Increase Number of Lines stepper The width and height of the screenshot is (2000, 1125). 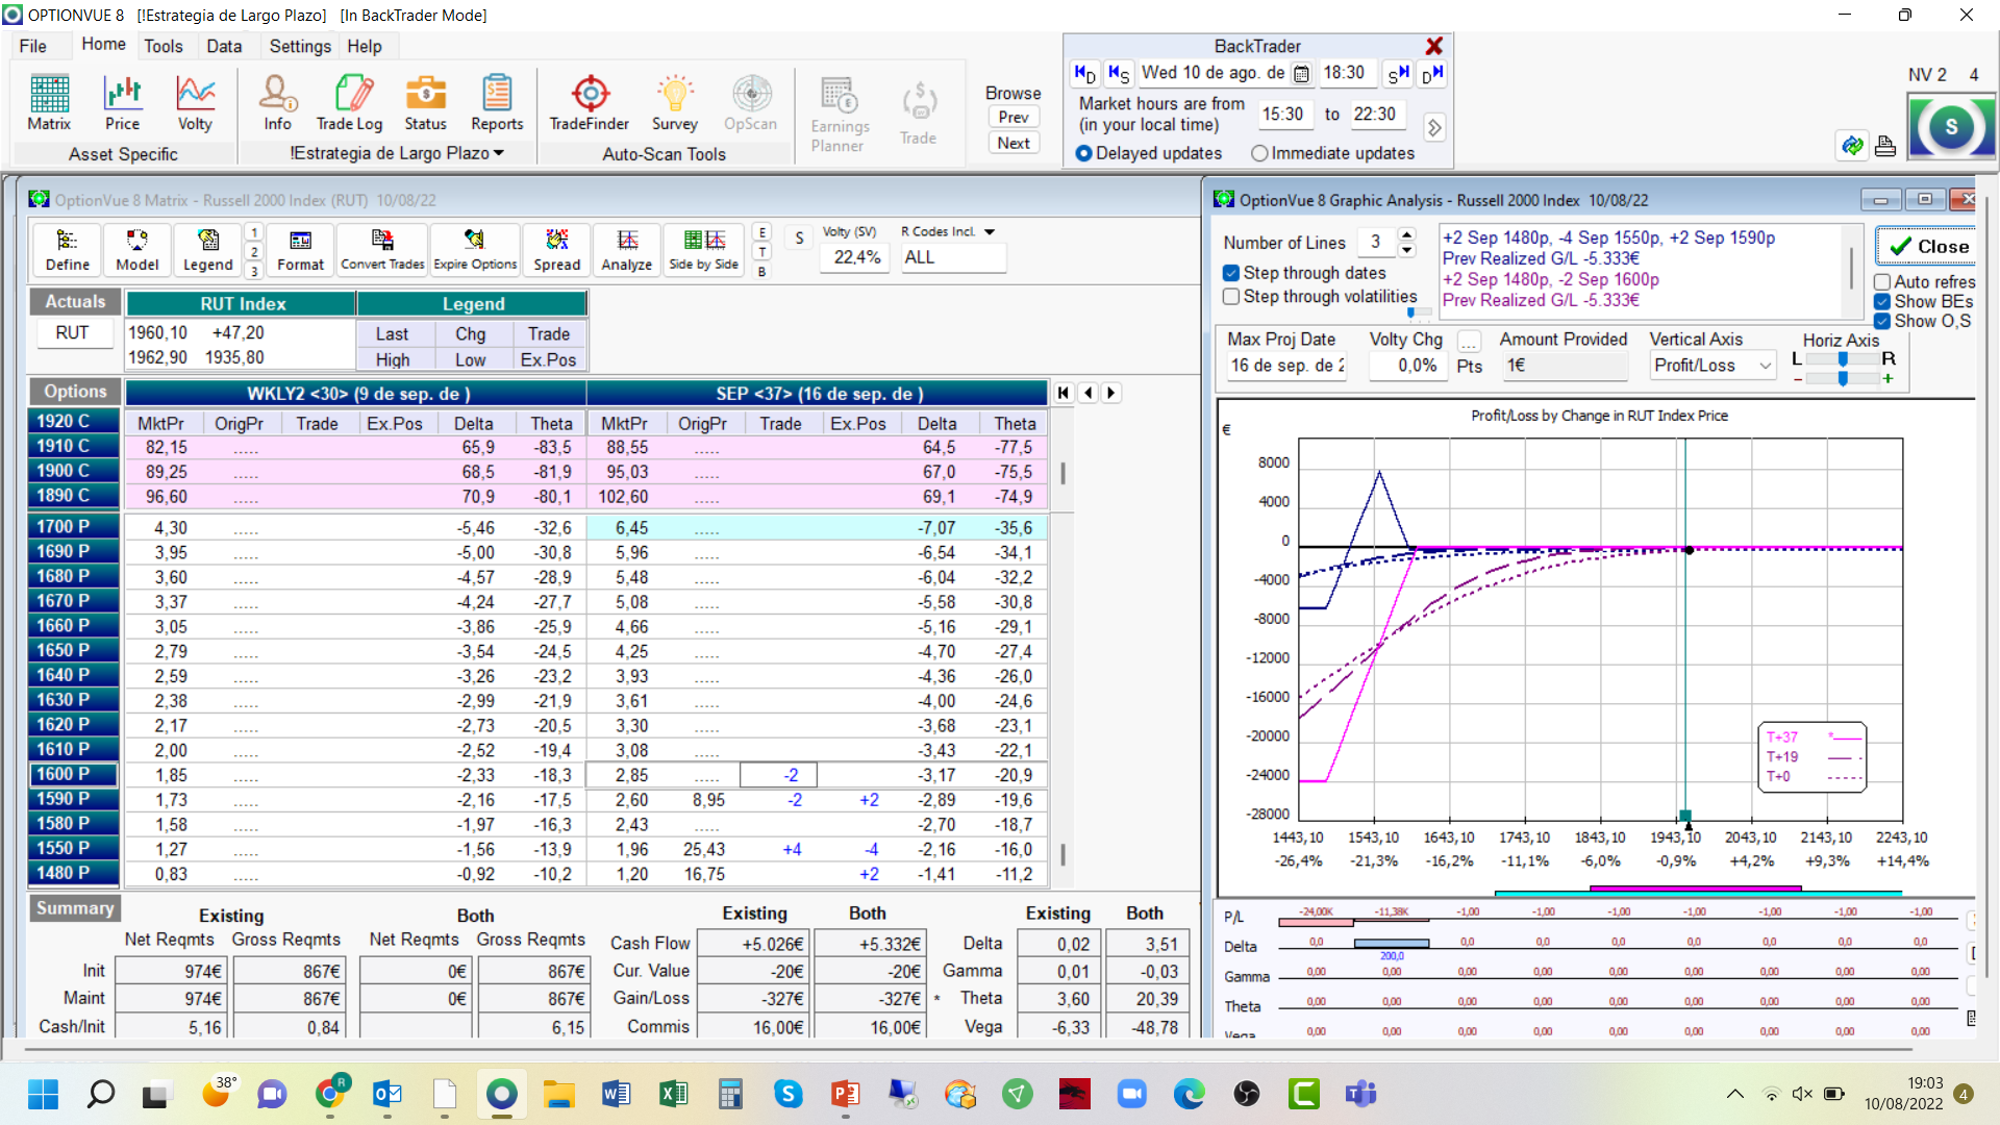coord(1407,235)
